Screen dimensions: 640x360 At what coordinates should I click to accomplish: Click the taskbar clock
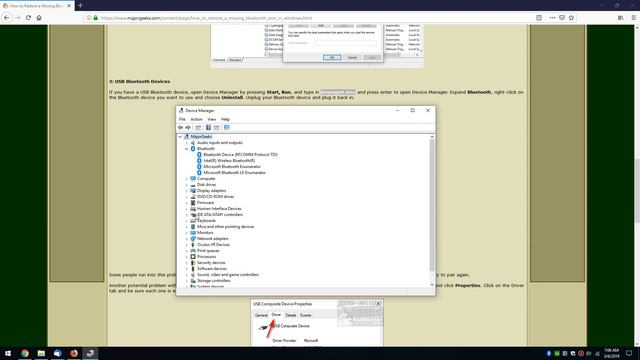click(611, 353)
